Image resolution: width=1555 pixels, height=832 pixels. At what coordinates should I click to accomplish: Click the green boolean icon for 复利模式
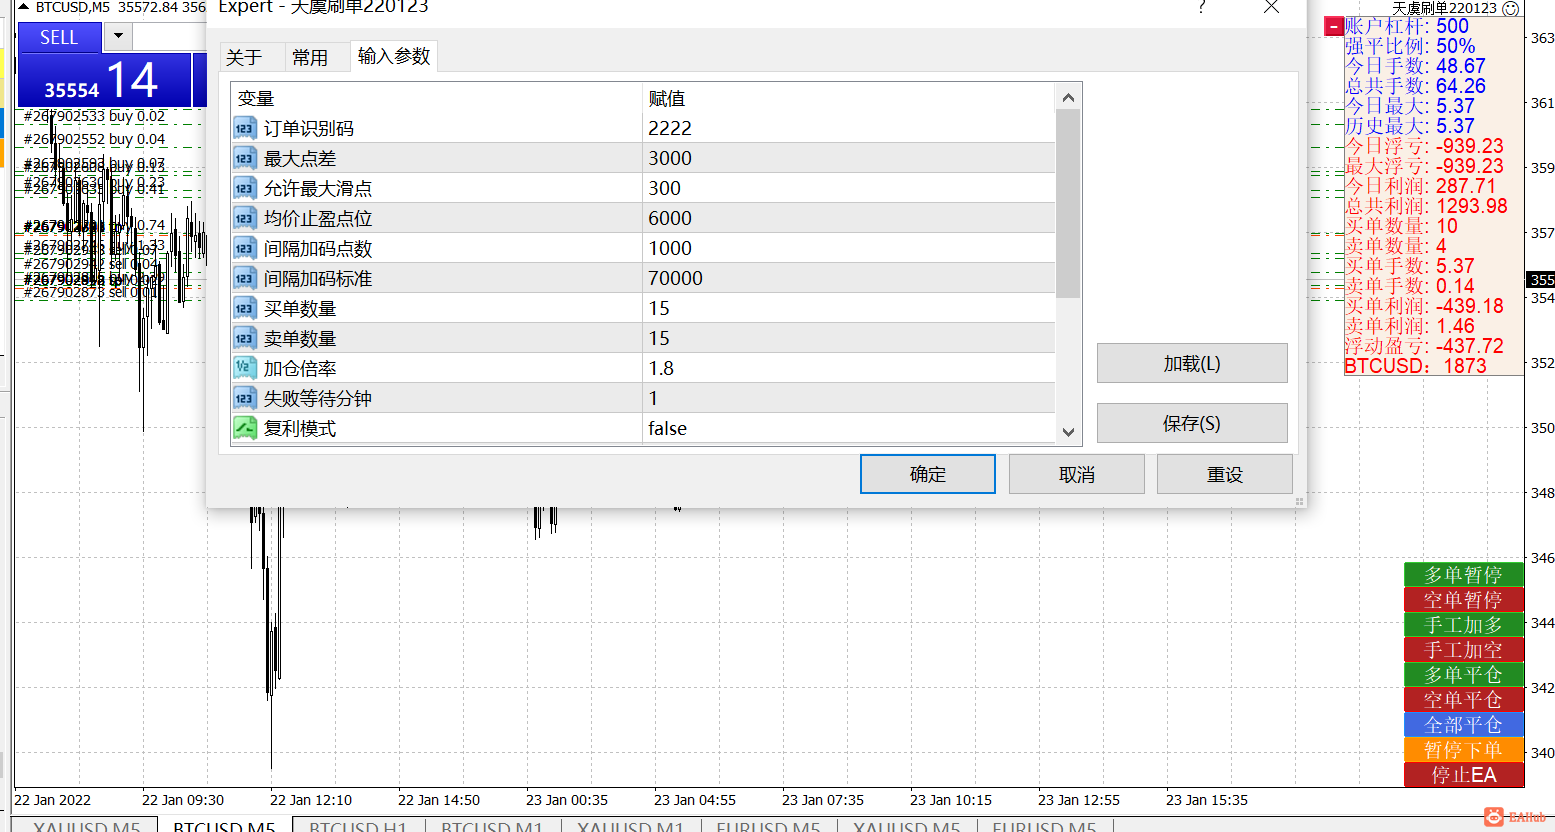245,428
